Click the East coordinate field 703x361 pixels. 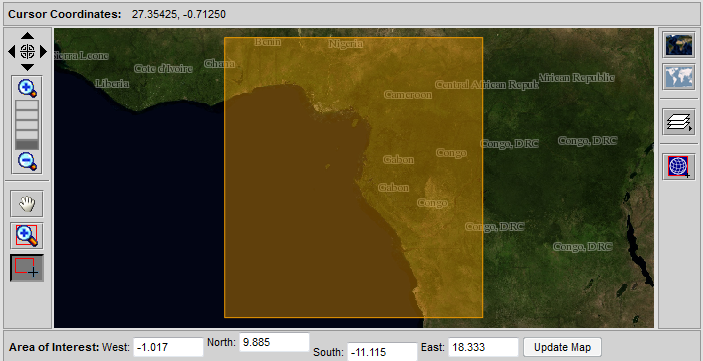(483, 348)
